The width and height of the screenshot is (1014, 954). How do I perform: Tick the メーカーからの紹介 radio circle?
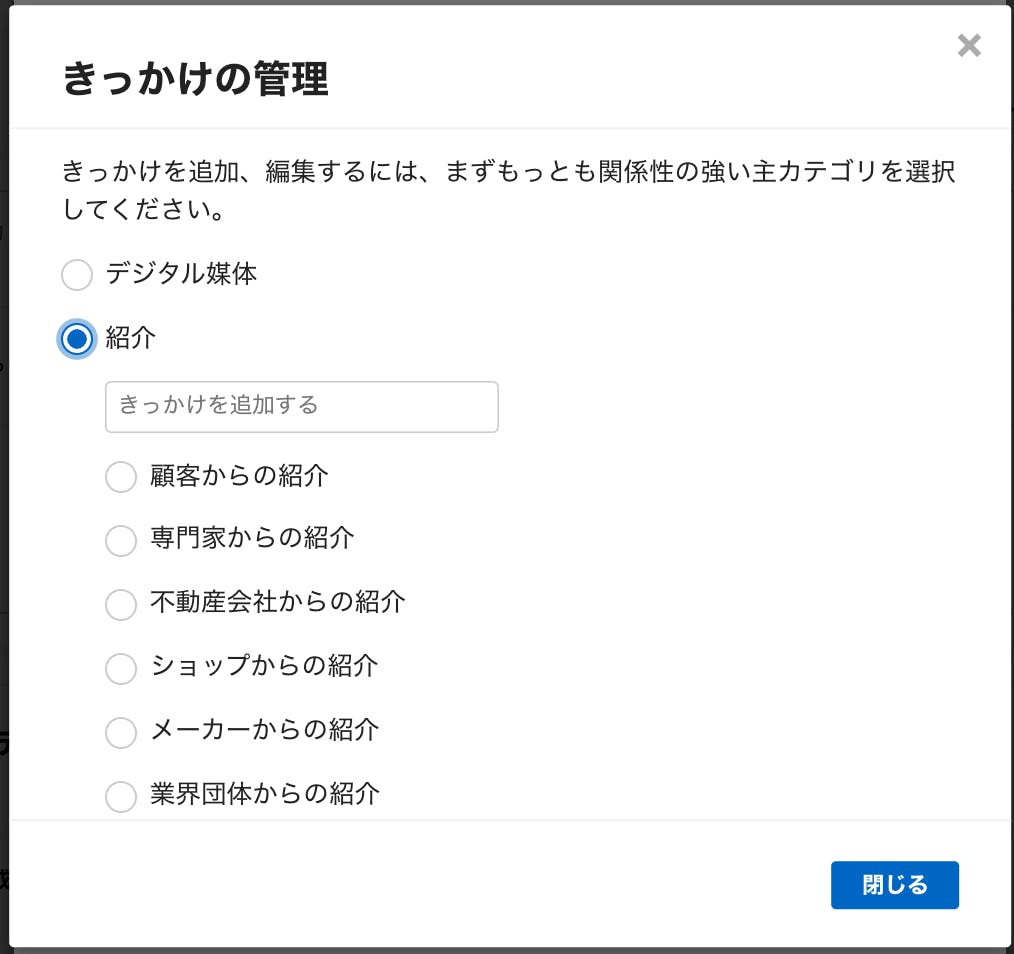point(121,733)
